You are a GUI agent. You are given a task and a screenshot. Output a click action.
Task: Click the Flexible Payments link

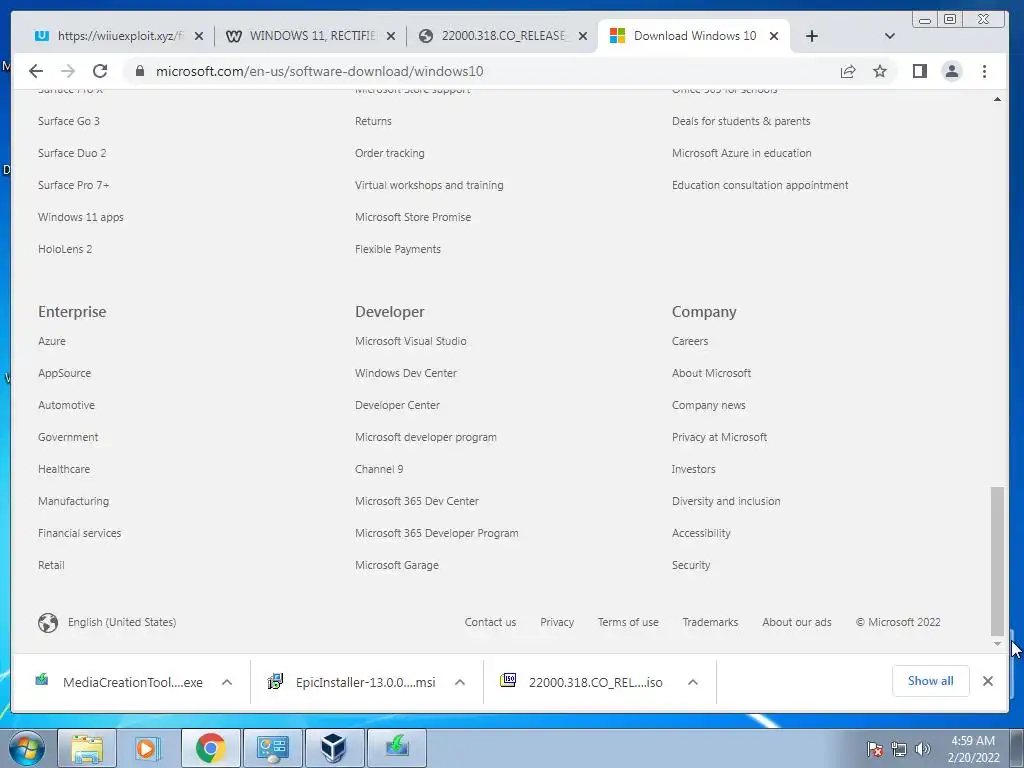398,249
